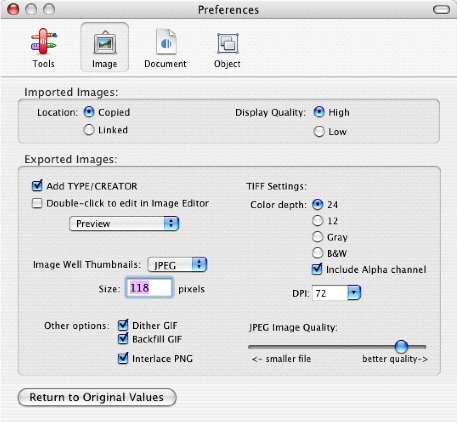Click Return to Original Values button
Image resolution: width=457 pixels, height=423 pixels.
pyautogui.click(x=97, y=397)
